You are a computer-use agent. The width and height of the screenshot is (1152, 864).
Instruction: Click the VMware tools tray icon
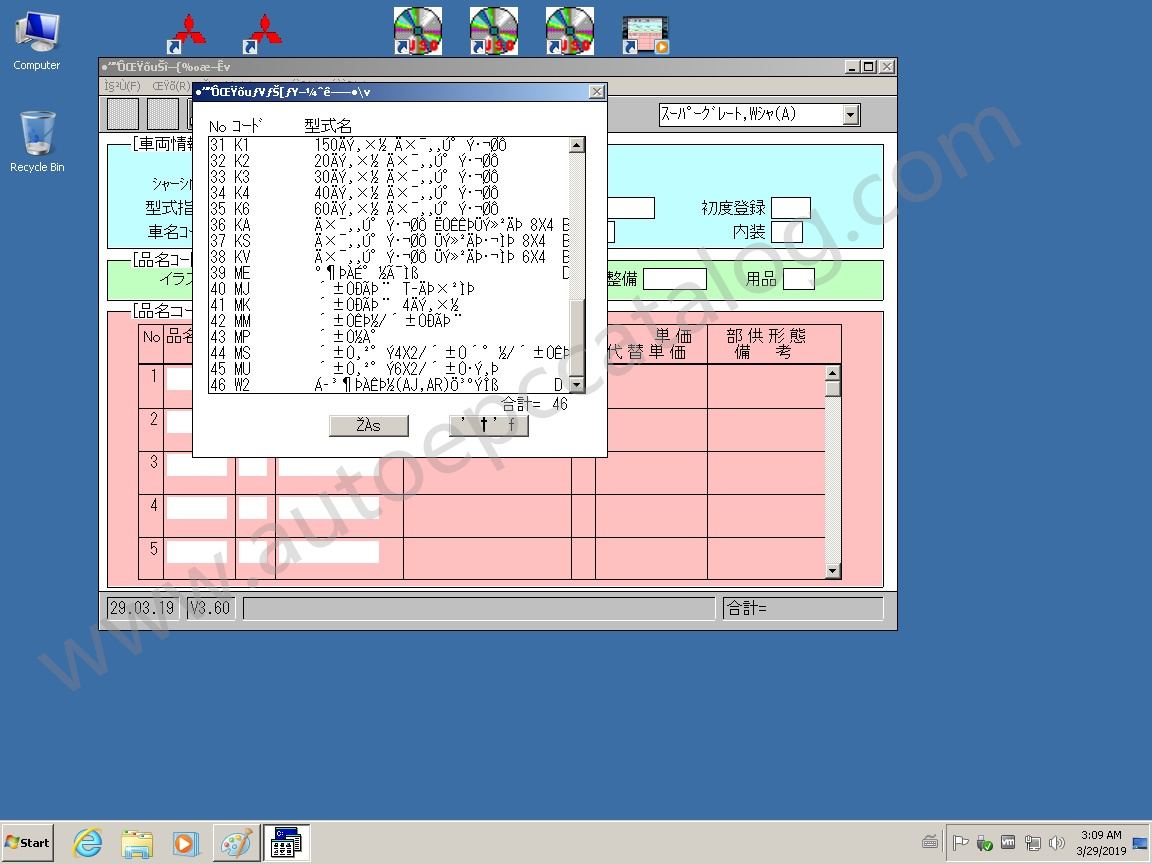tap(1008, 843)
